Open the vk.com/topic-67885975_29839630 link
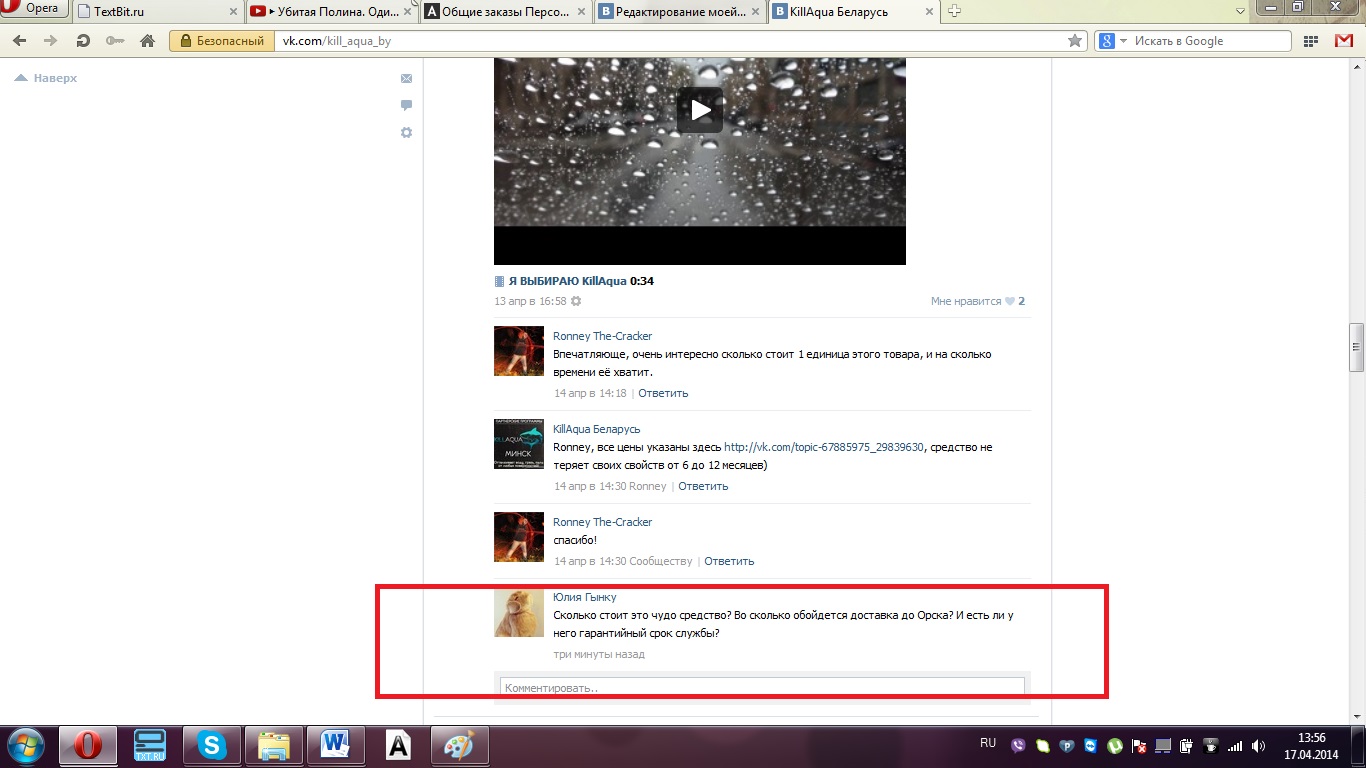 [825, 447]
